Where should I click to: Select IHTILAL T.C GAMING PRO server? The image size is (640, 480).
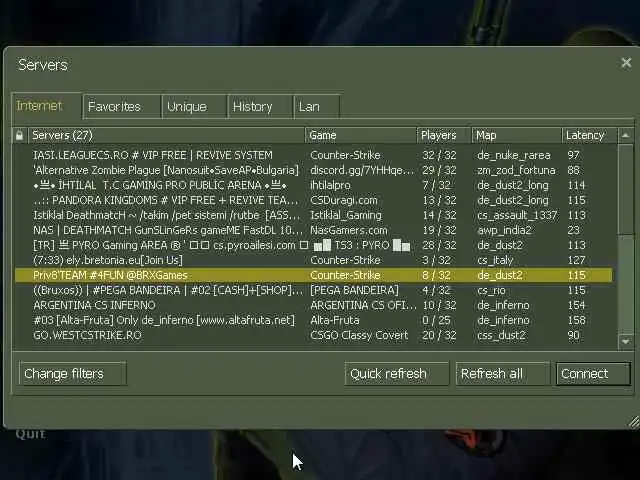click(x=313, y=185)
